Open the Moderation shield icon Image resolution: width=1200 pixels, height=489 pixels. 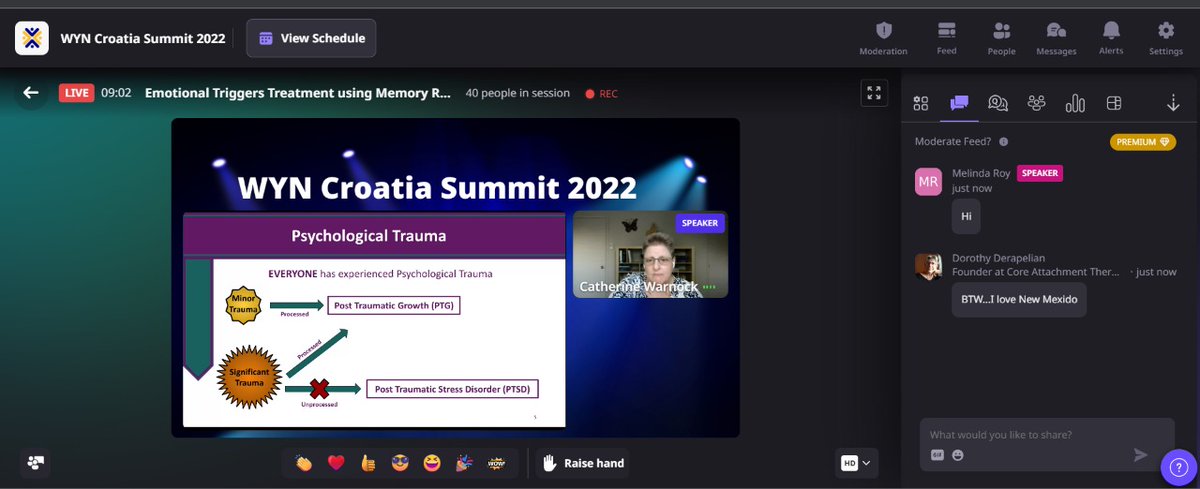[883, 38]
